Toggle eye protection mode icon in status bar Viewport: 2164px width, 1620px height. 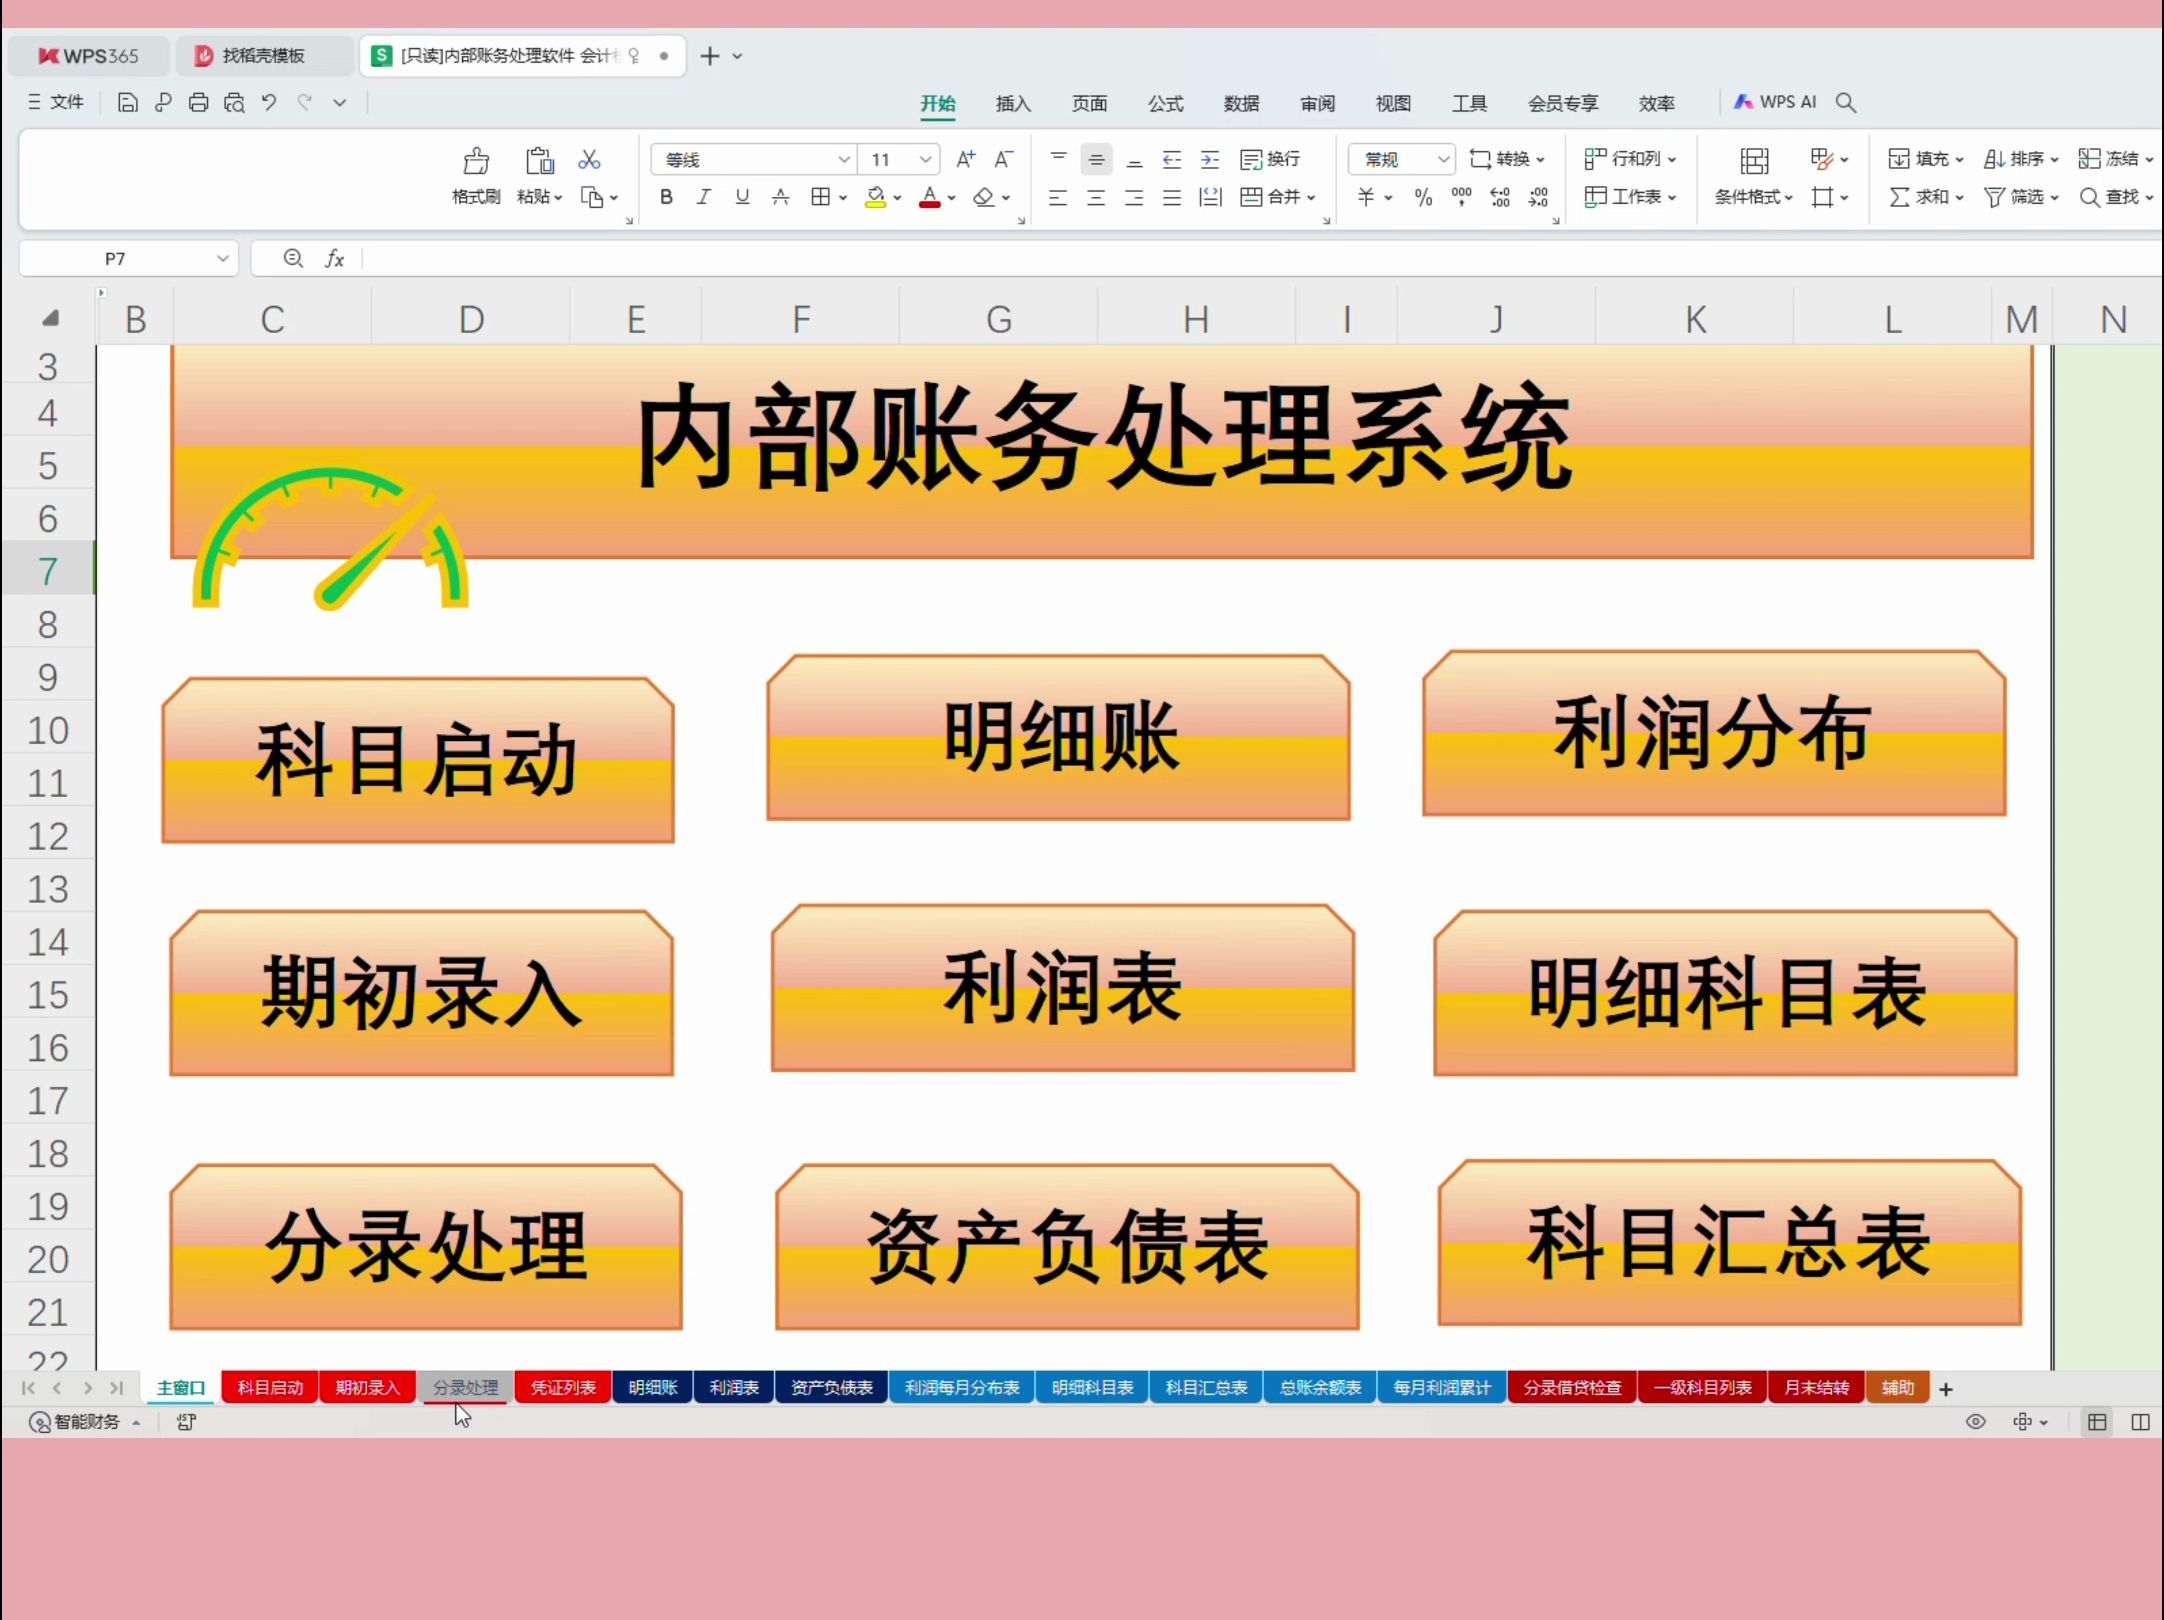(x=1976, y=1422)
